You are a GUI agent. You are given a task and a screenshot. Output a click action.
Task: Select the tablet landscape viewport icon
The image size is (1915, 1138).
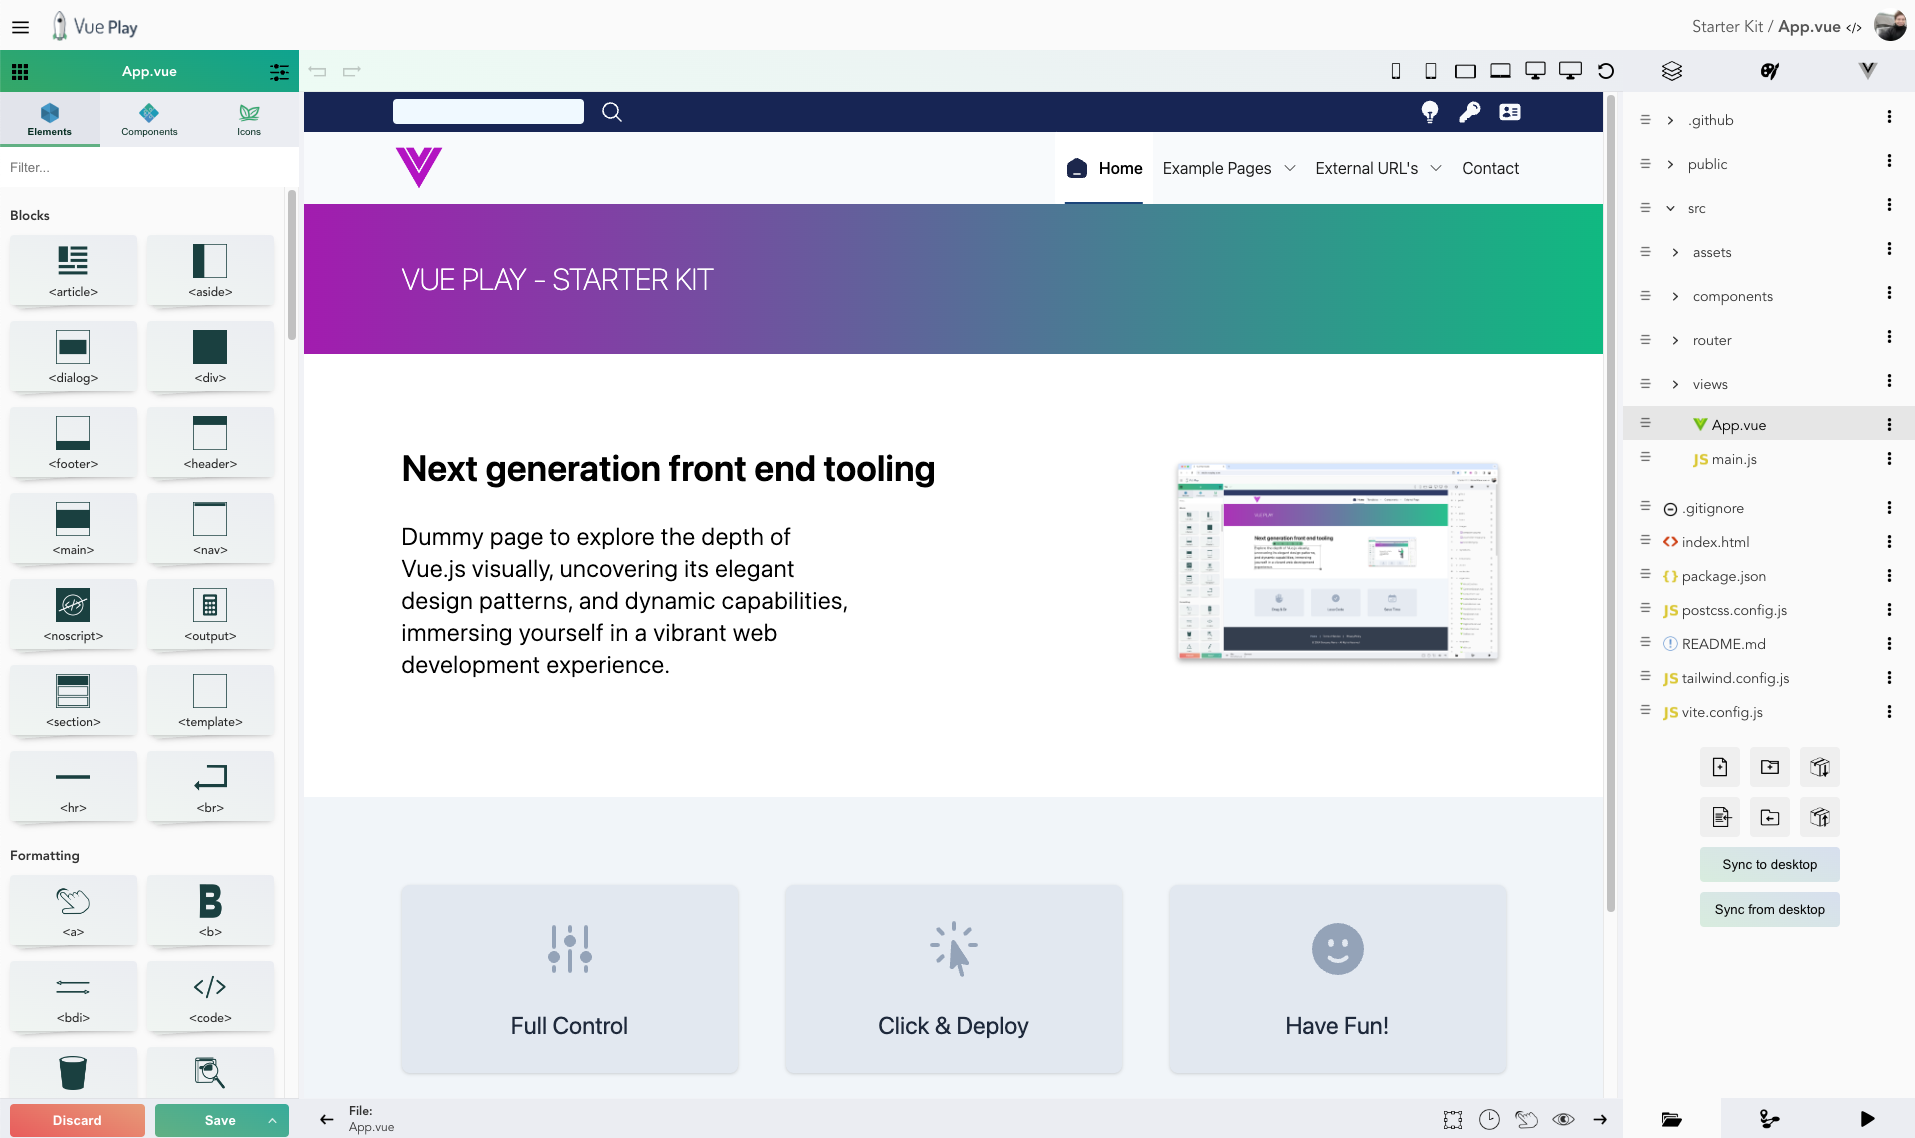click(1465, 71)
